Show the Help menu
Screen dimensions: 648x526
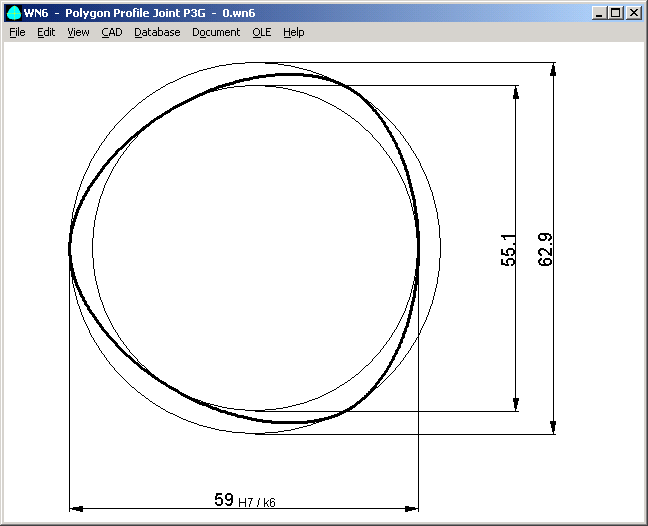[293, 32]
